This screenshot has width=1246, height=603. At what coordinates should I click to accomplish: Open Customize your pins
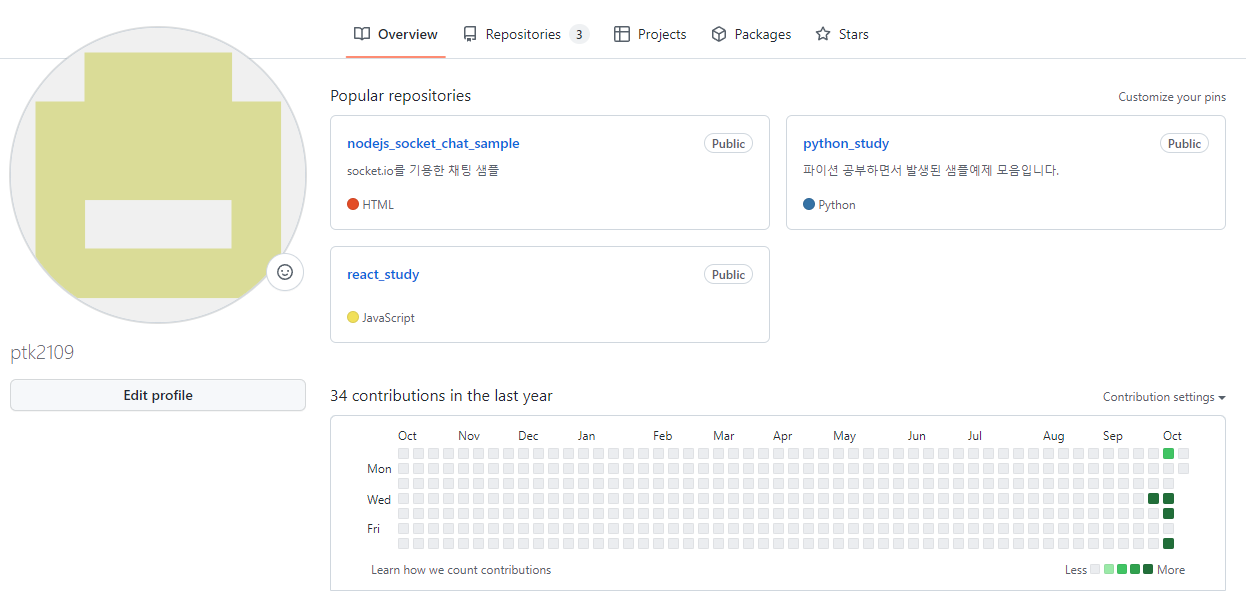tap(1172, 97)
